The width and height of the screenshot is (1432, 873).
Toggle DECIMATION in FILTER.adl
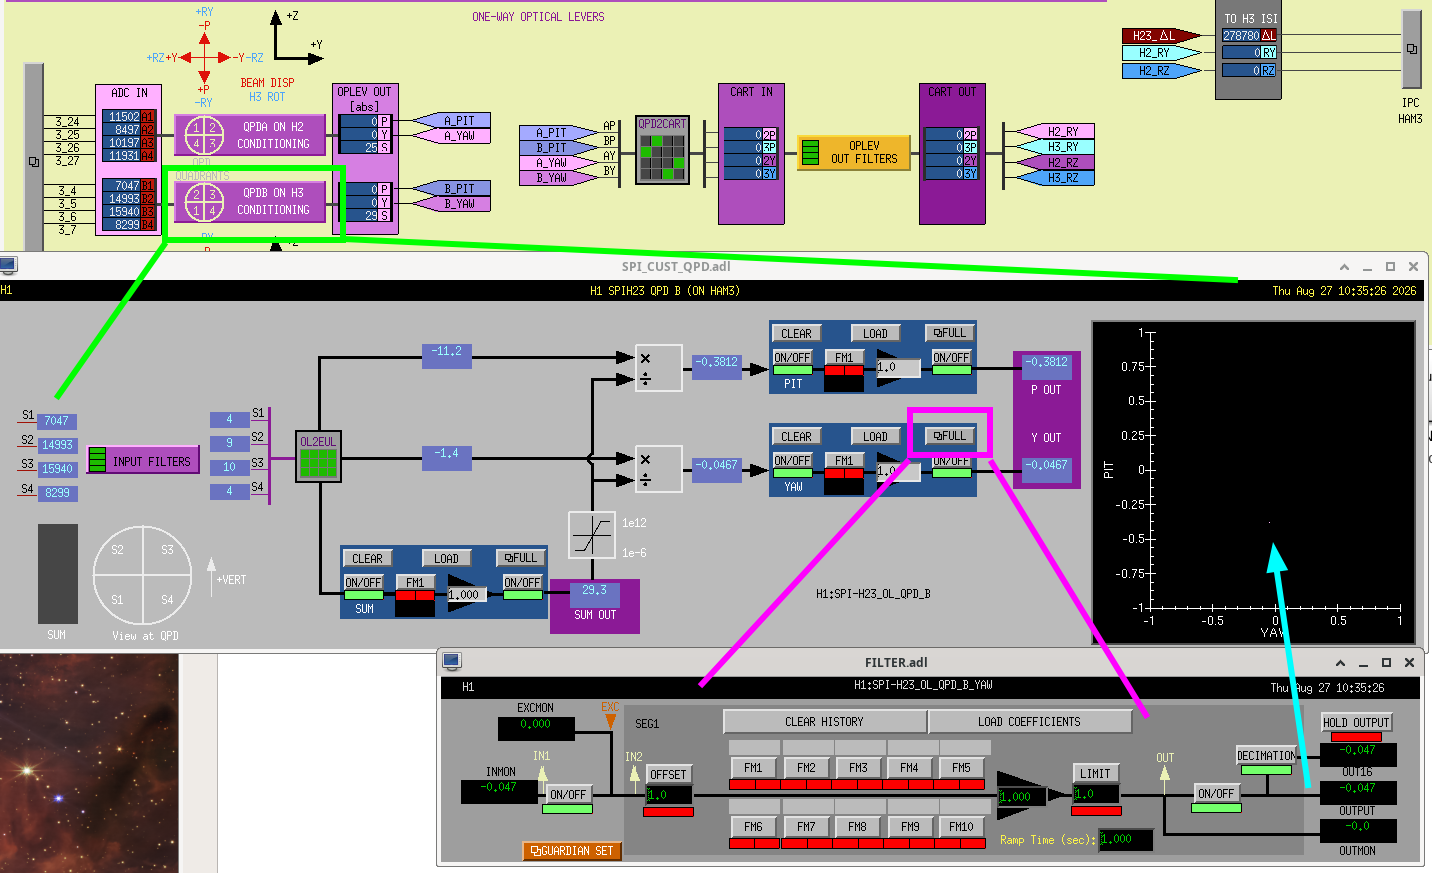(1266, 755)
